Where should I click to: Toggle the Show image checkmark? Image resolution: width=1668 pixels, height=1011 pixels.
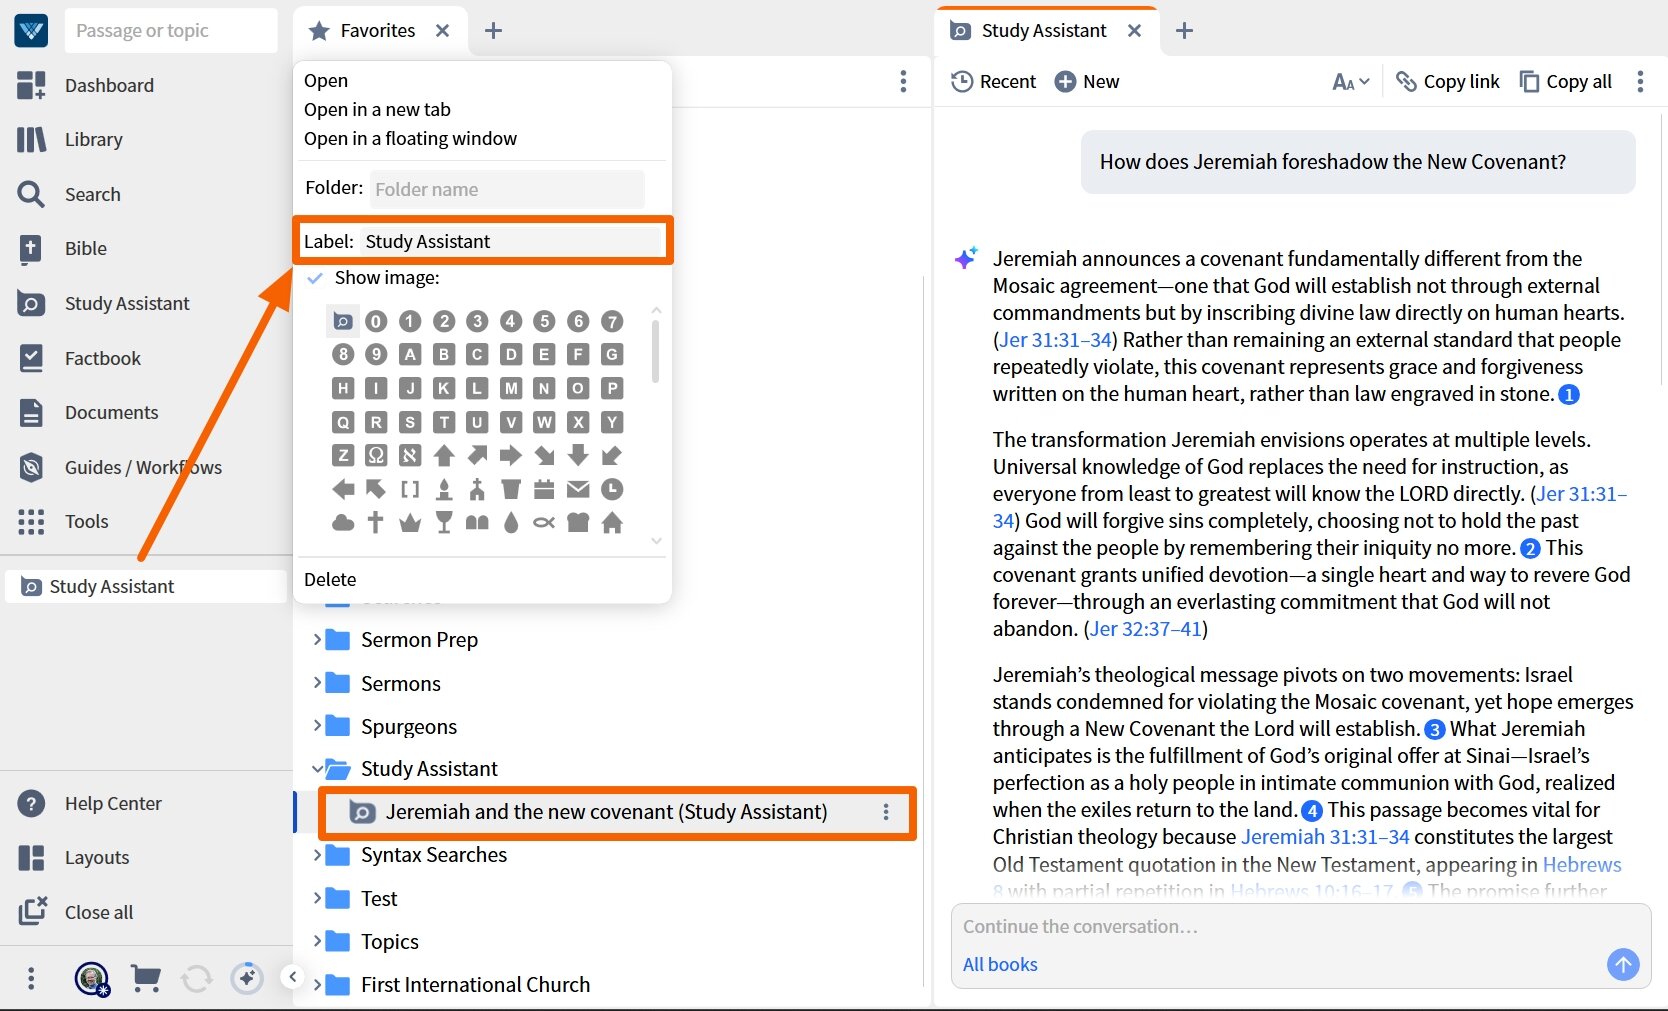click(x=315, y=277)
